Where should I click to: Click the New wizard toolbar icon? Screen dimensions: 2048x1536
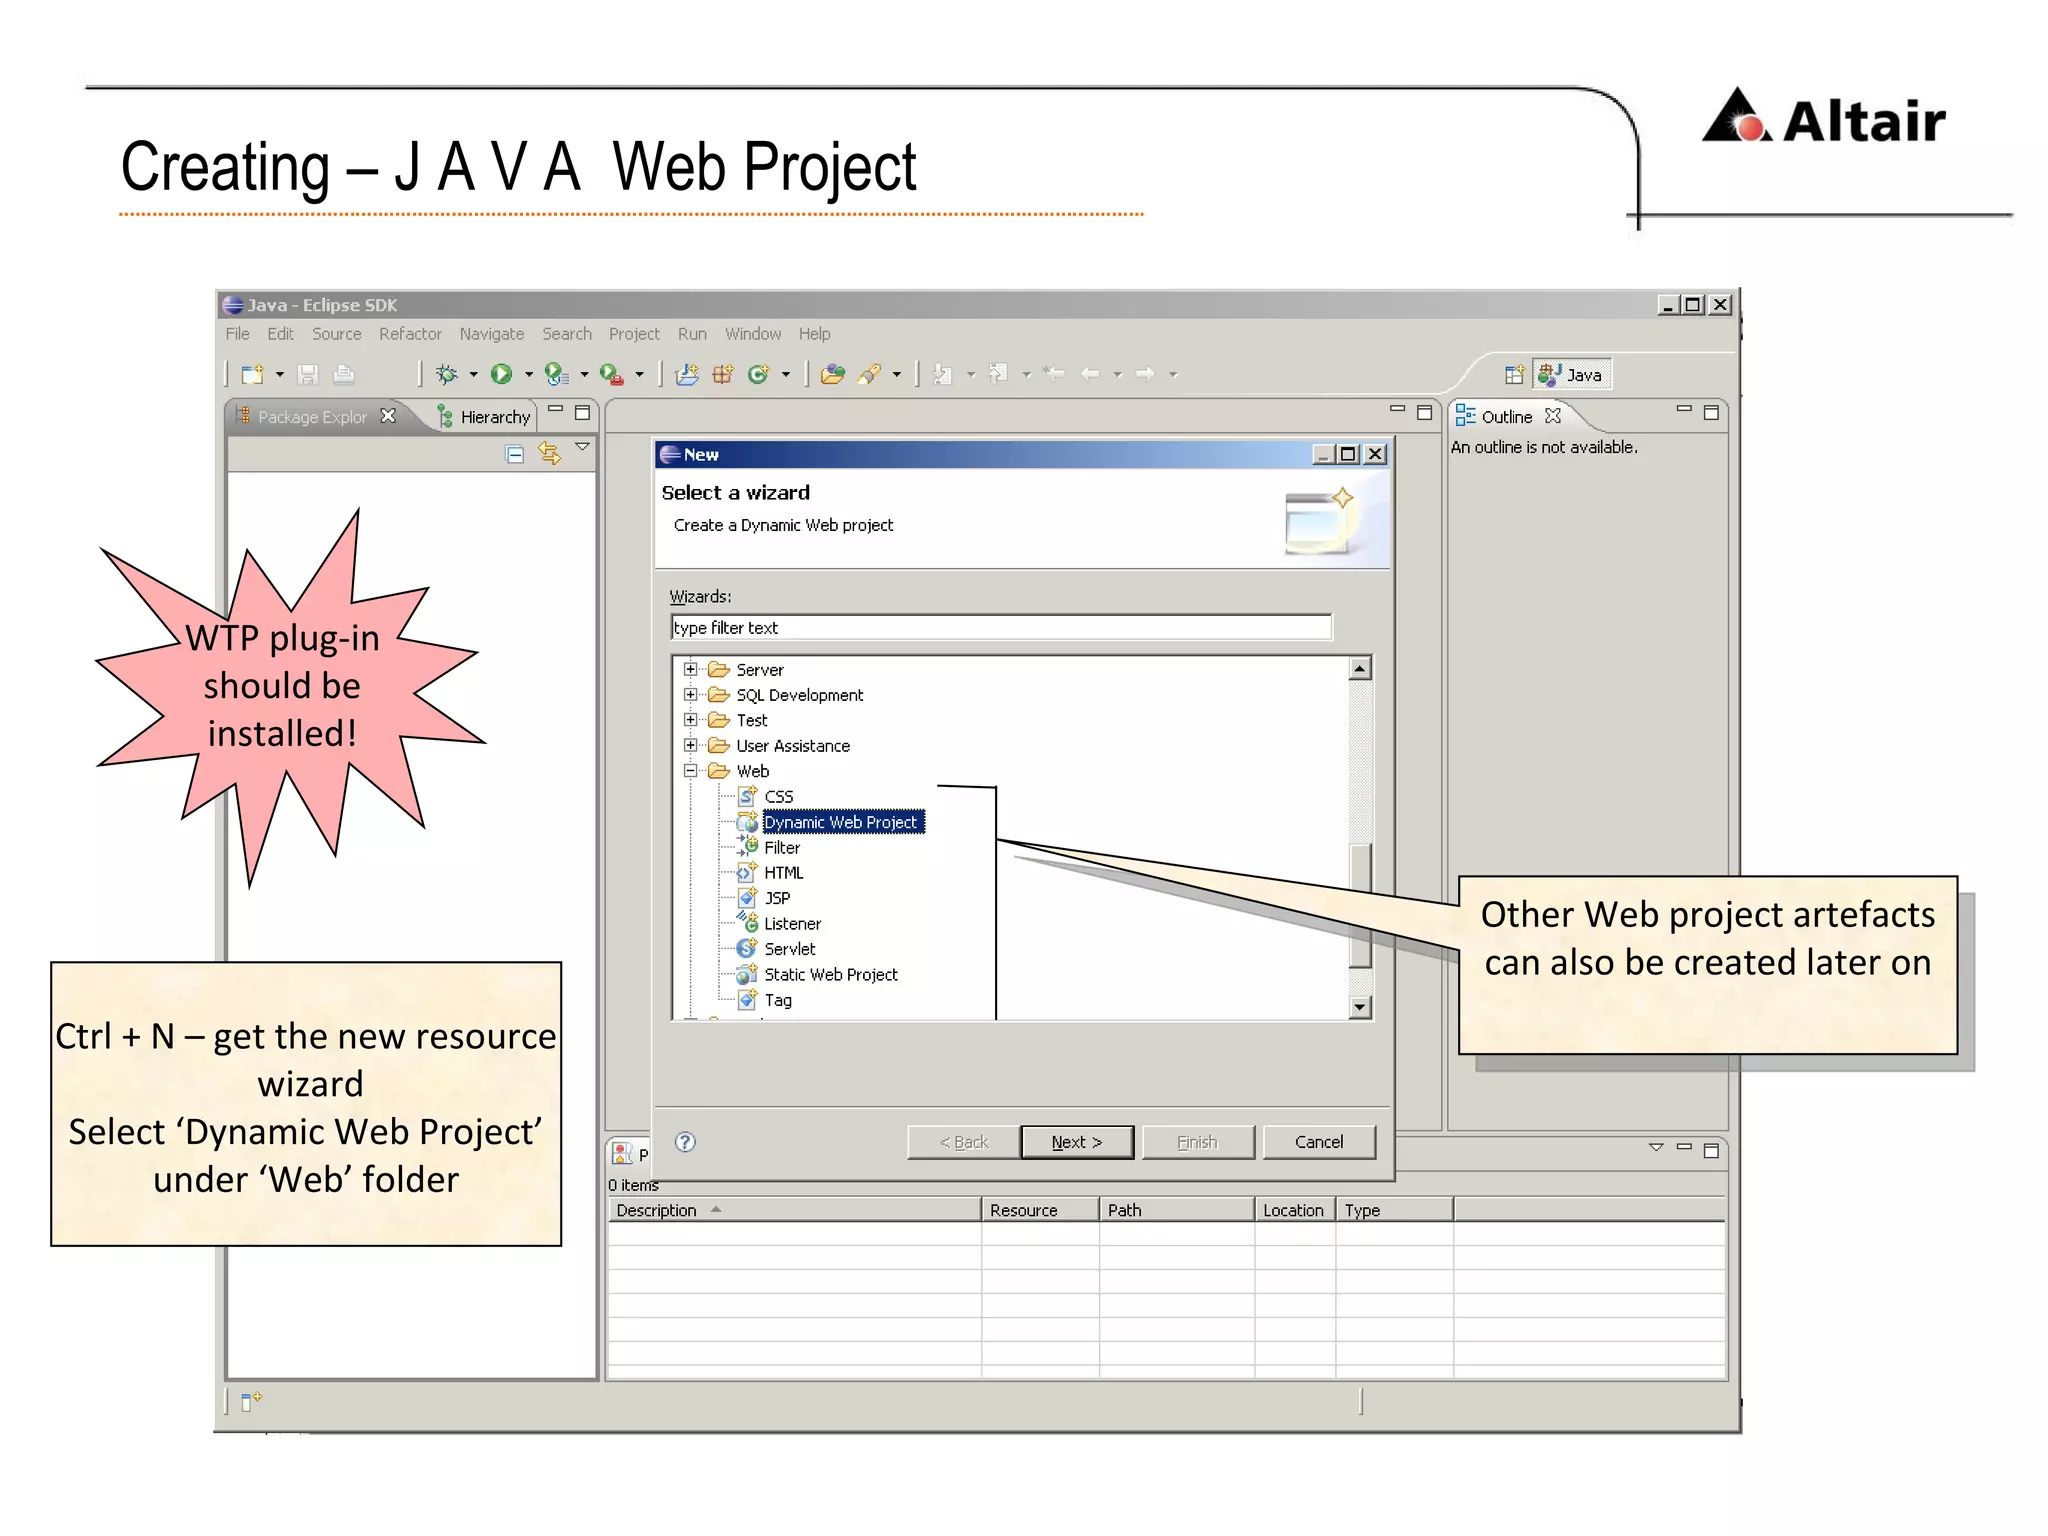point(252,374)
